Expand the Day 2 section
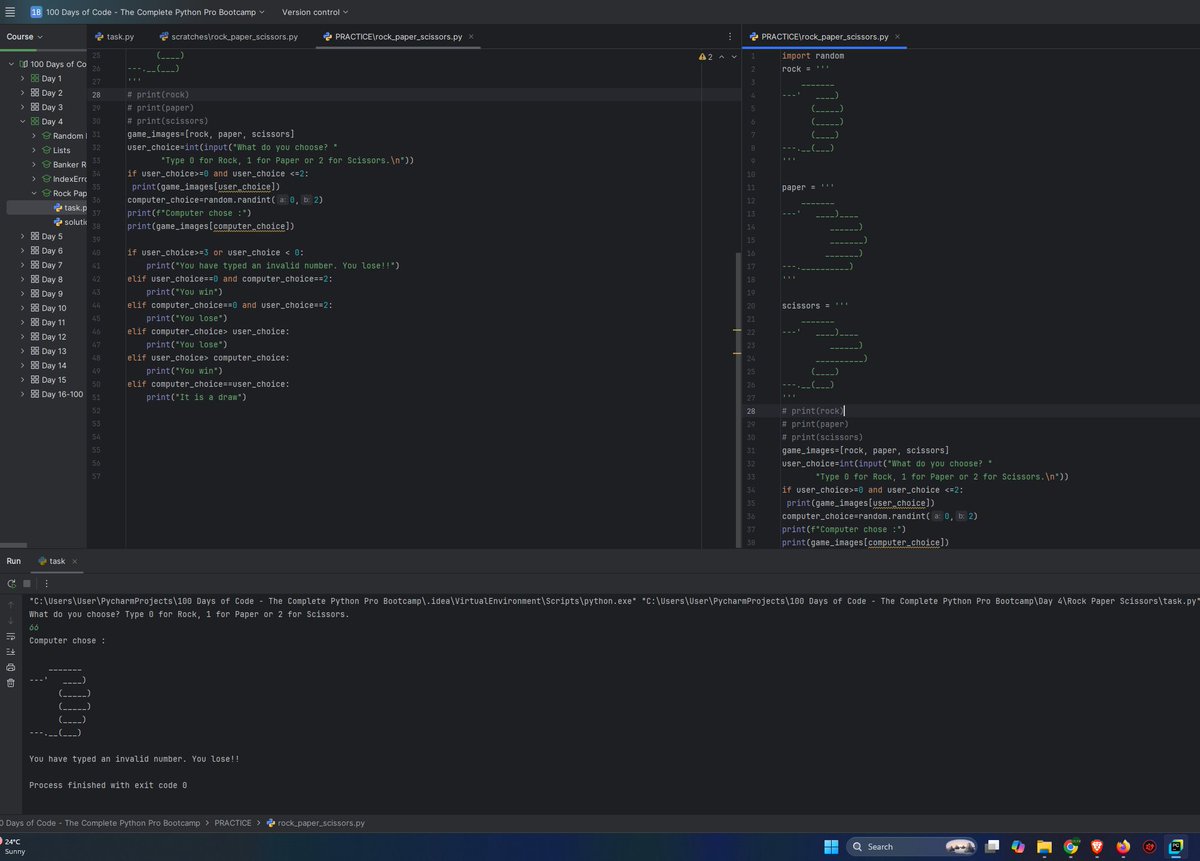Screen dimensions: 1200x861 [x=22, y=93]
